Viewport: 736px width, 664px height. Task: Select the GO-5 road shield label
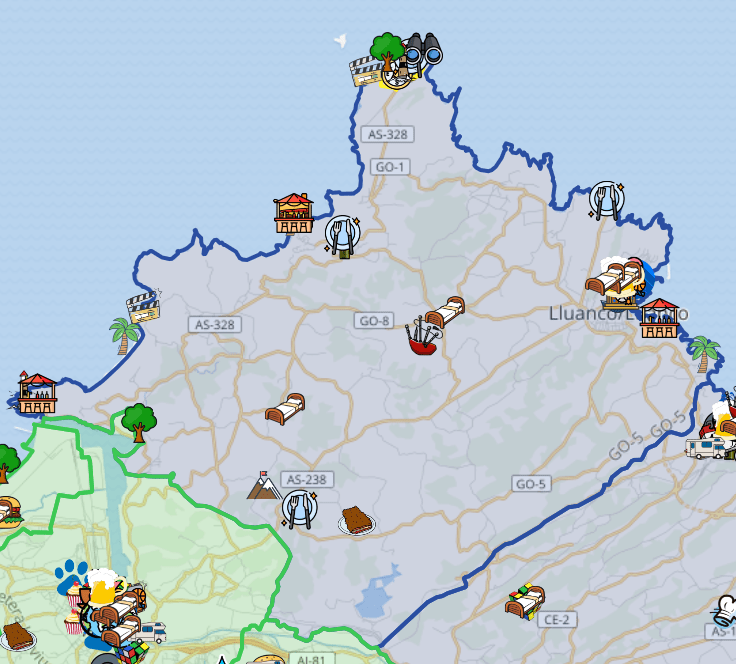[x=531, y=484]
